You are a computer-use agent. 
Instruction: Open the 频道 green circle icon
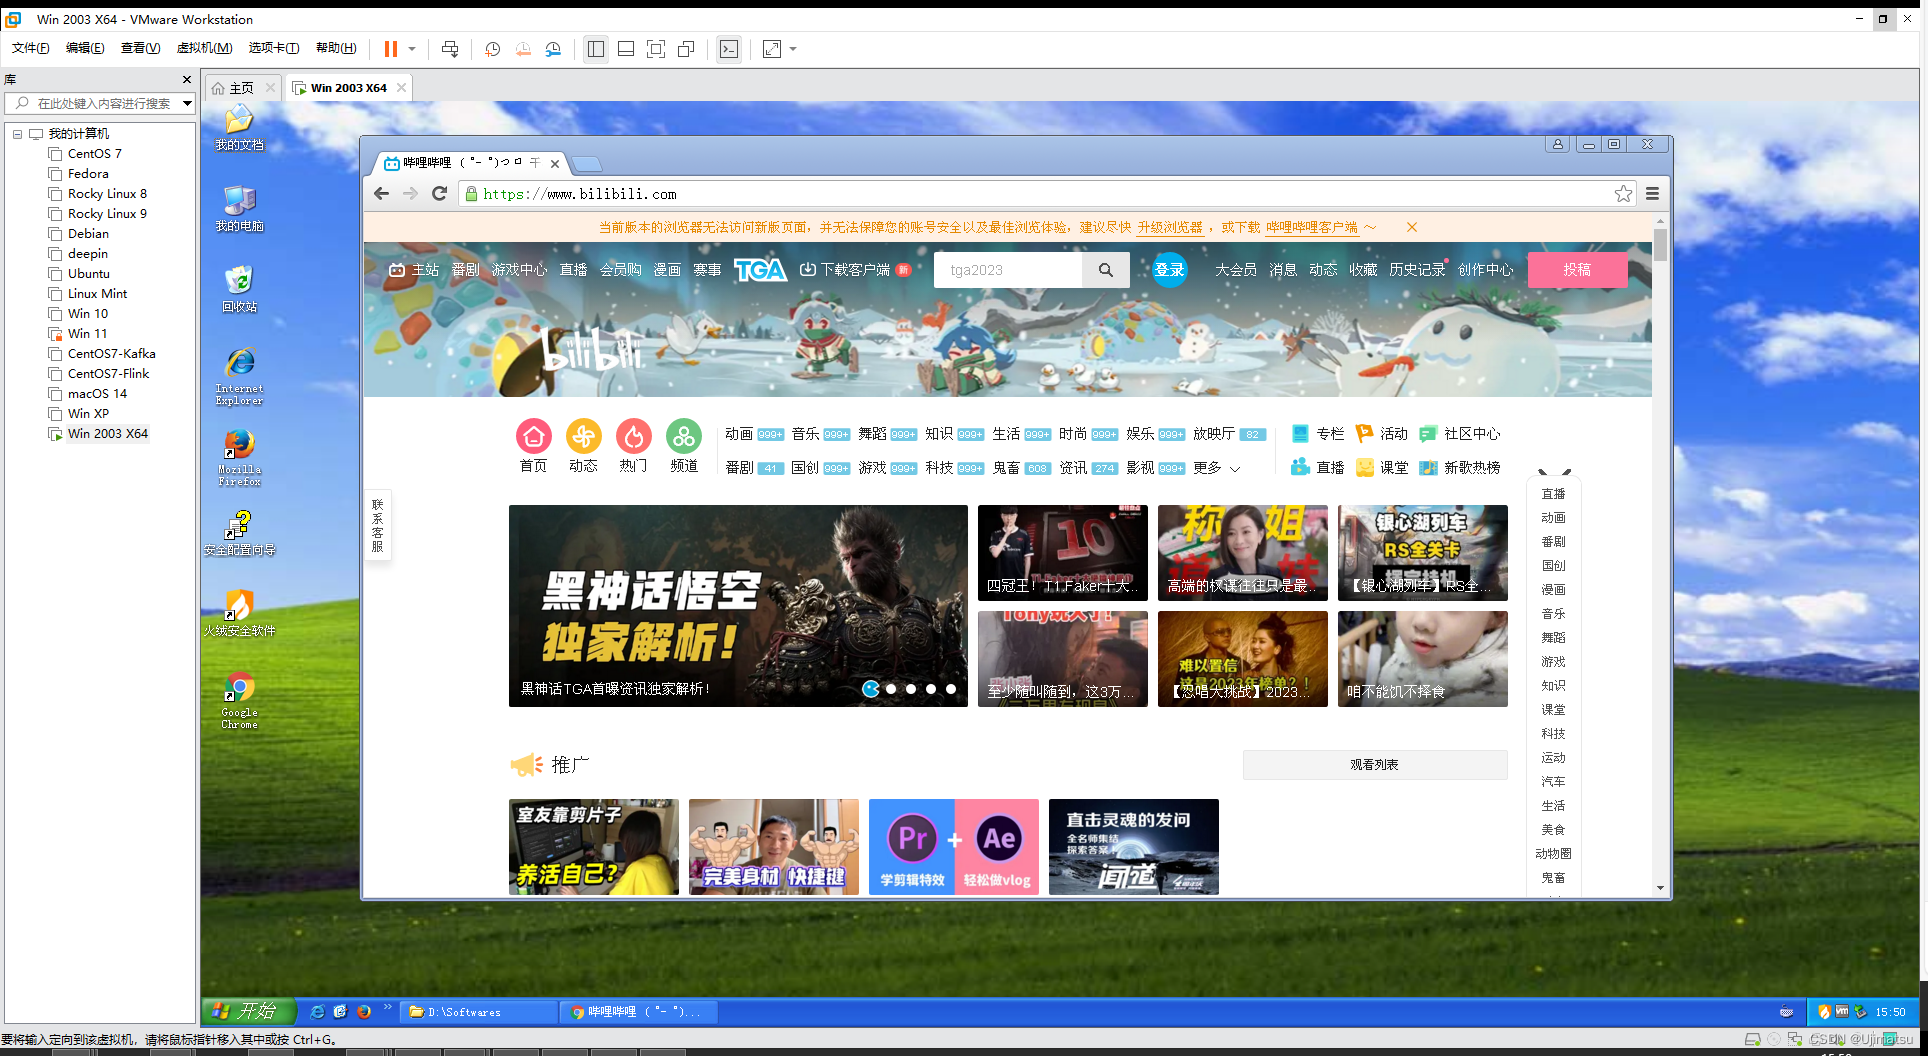(x=684, y=436)
